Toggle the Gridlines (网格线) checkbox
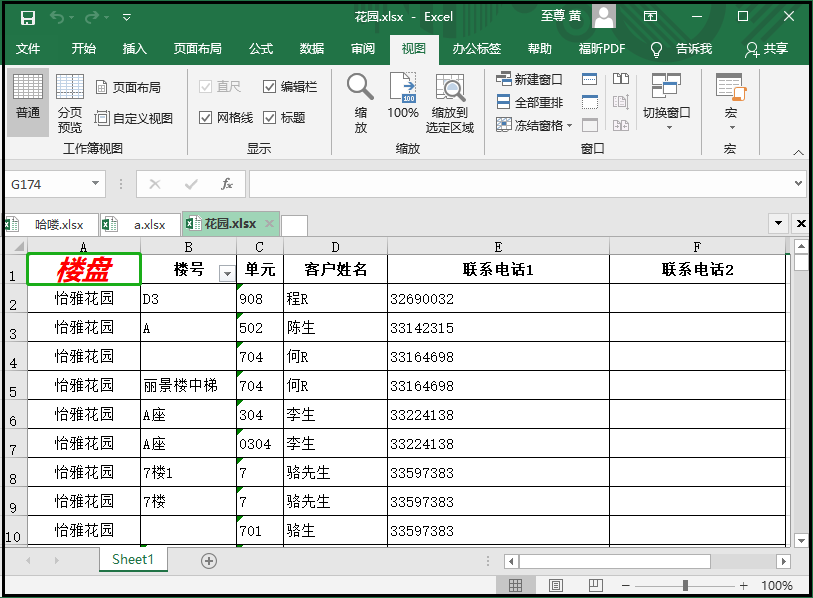This screenshot has height=598, width=813. pyautogui.click(x=206, y=118)
